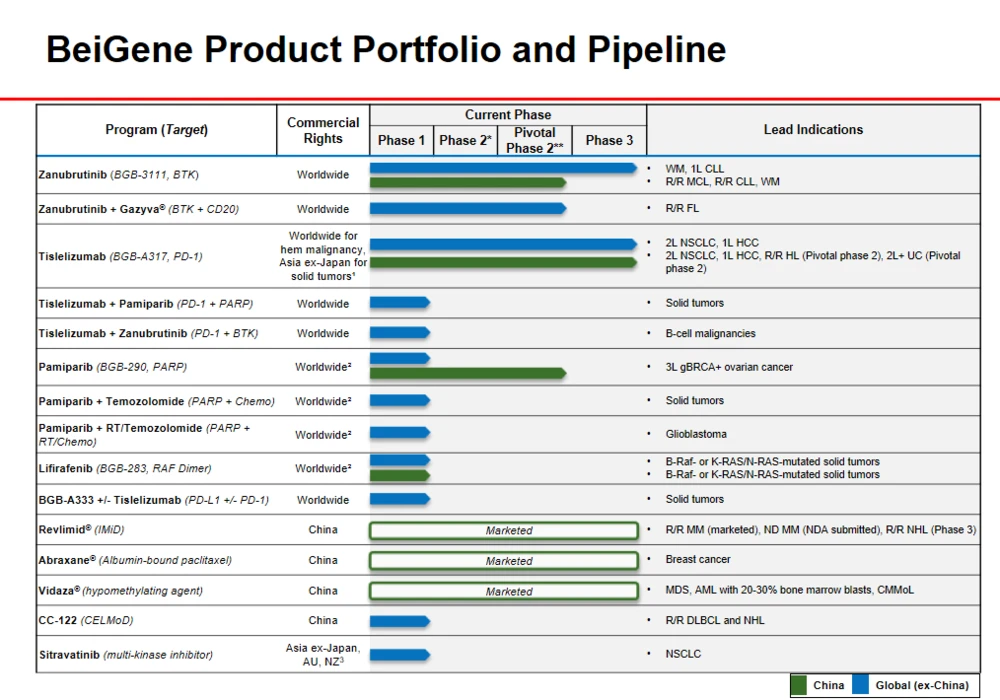The height and width of the screenshot is (700, 1000).
Task: Select the Lead Indications header cell
Action: point(813,130)
